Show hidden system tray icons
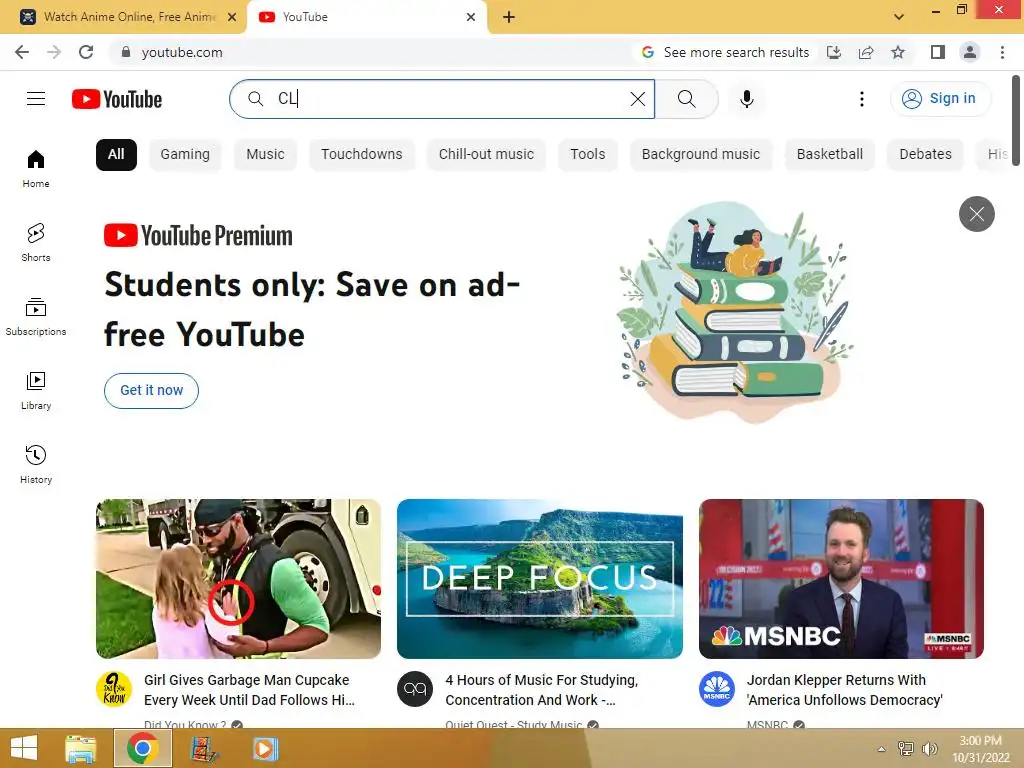The width and height of the screenshot is (1024, 768). [882, 749]
